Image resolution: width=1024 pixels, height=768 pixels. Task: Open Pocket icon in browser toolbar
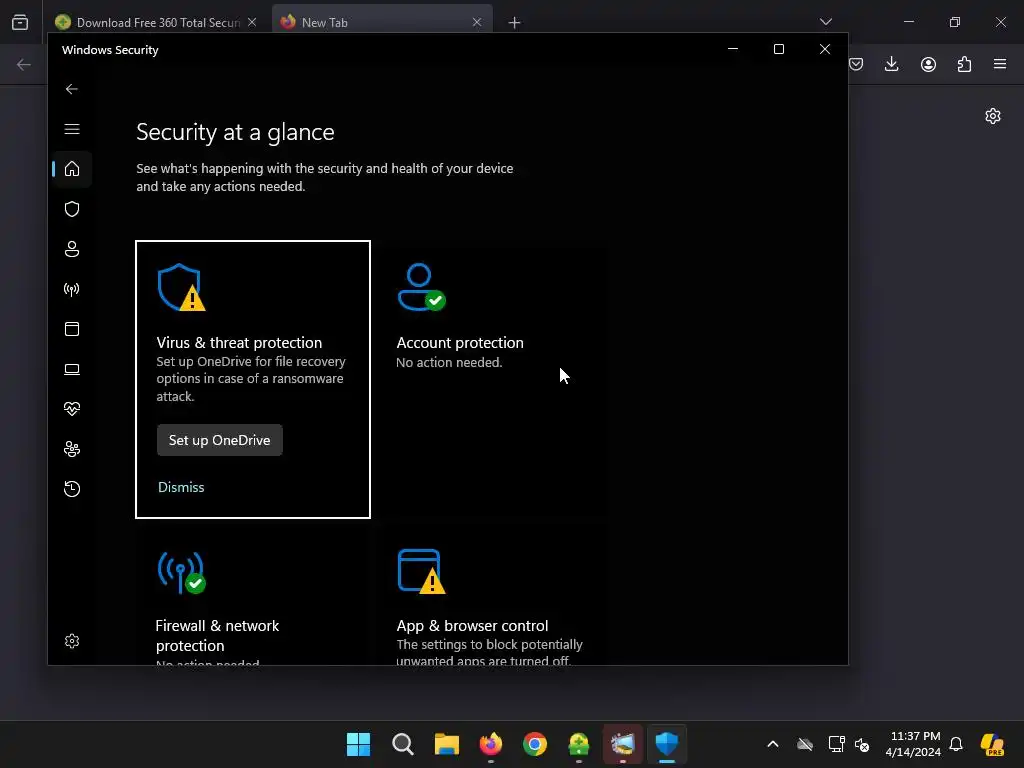[x=856, y=64]
